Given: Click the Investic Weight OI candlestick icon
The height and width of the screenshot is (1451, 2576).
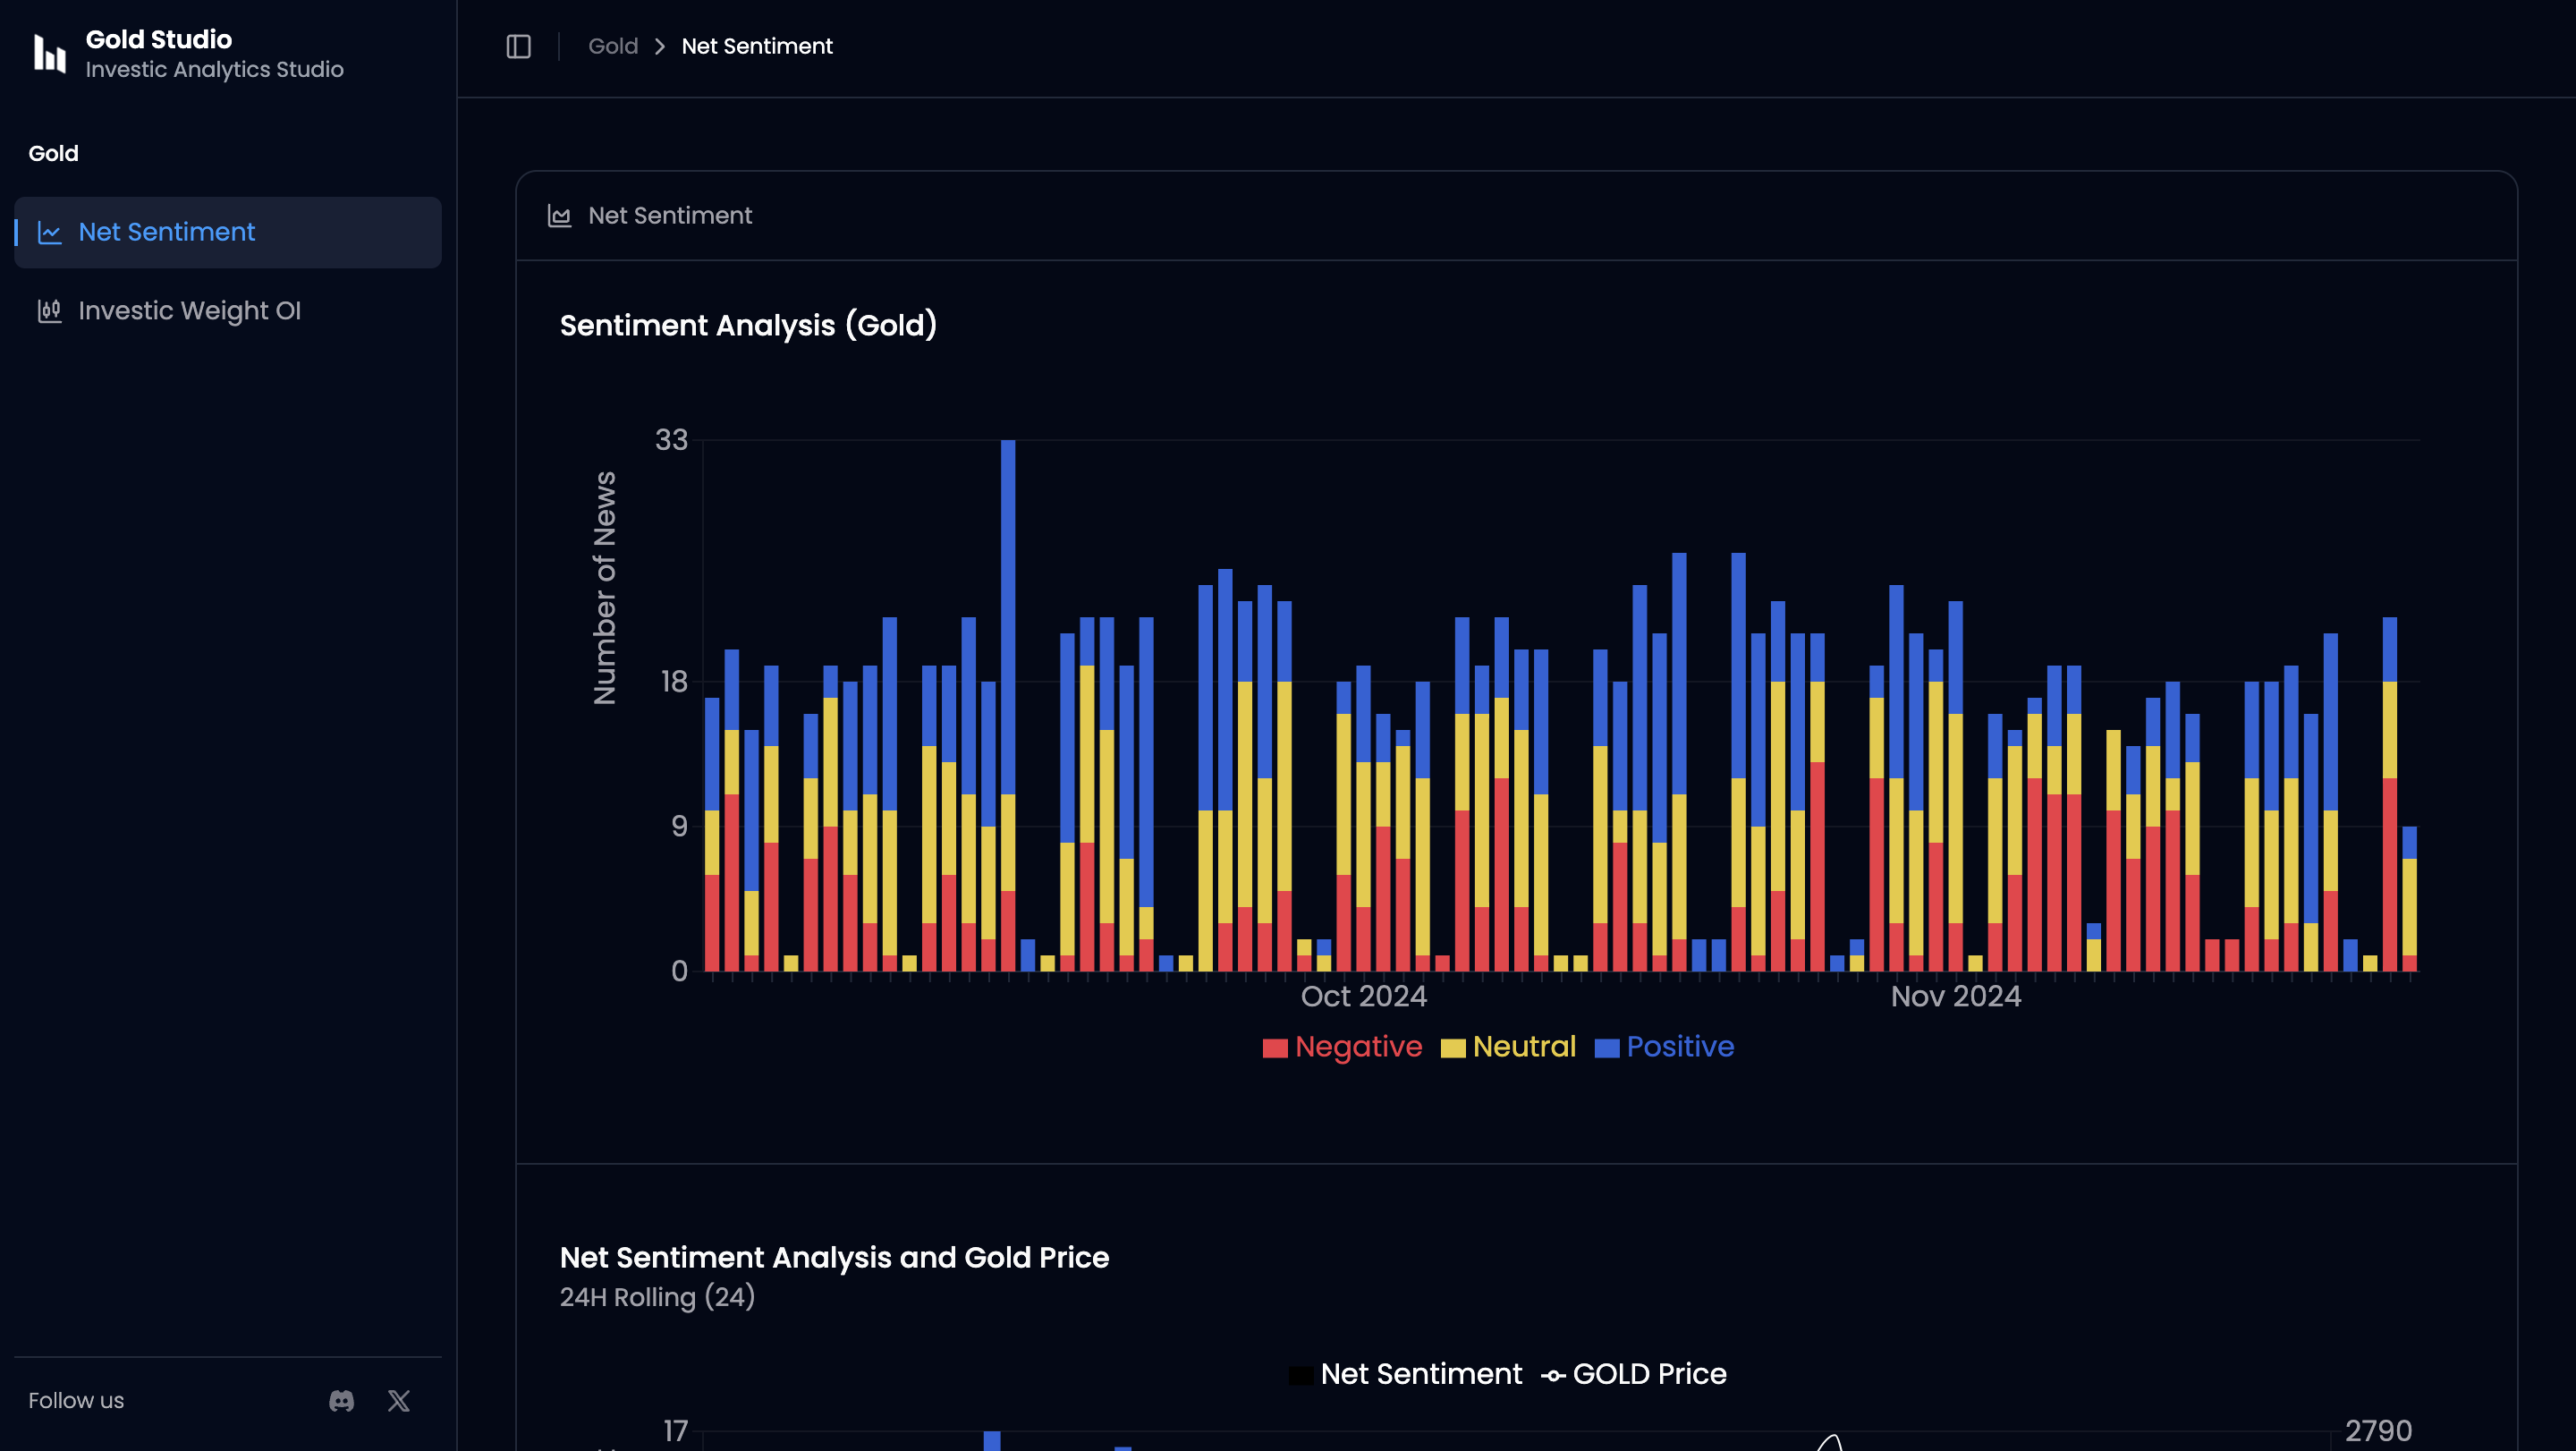Looking at the screenshot, I should pyautogui.click(x=49, y=311).
